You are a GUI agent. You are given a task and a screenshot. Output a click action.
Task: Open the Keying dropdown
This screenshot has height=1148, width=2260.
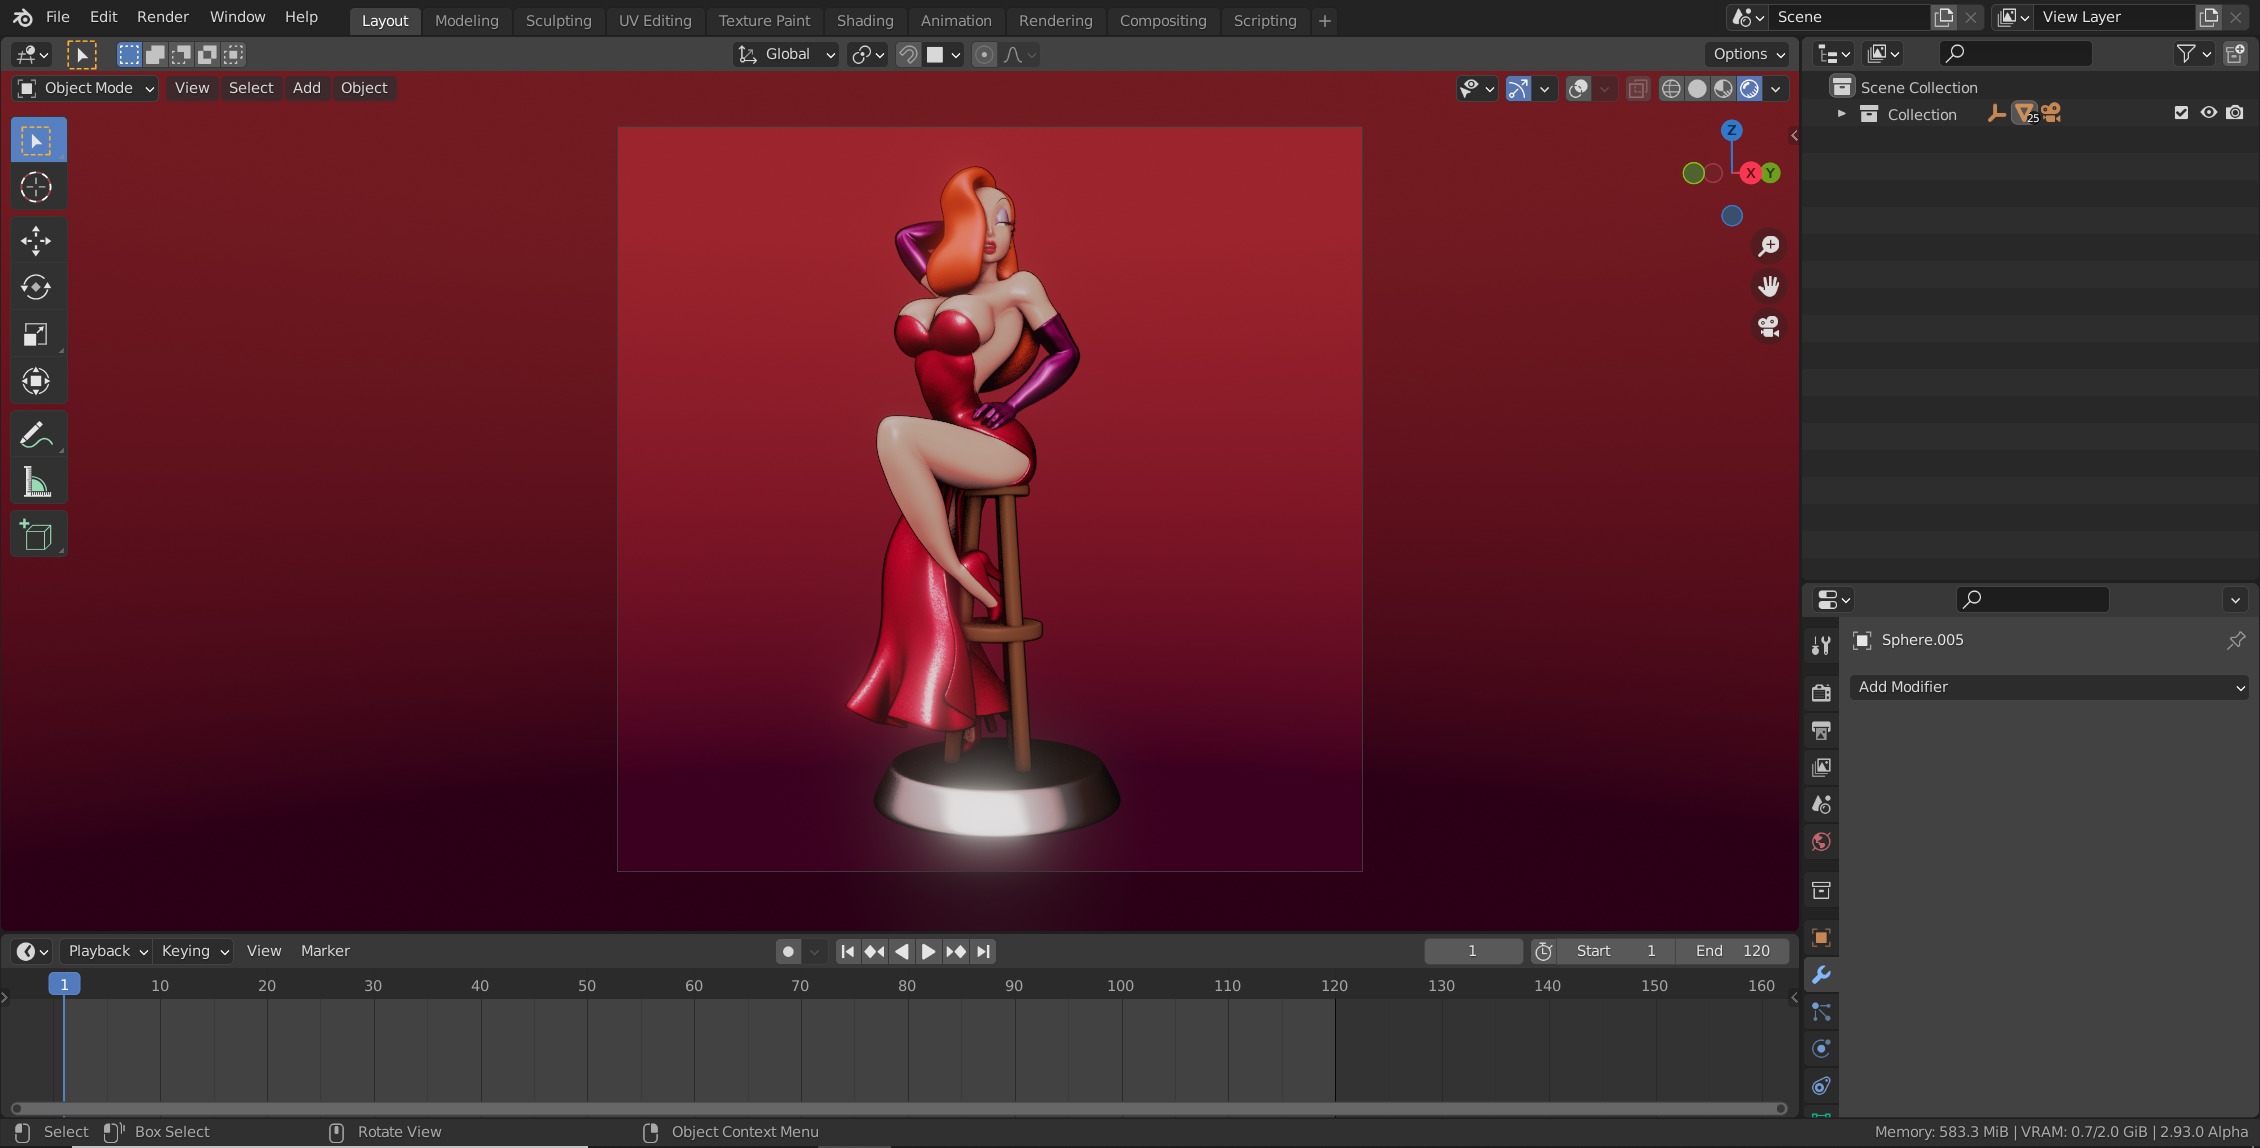coord(195,951)
